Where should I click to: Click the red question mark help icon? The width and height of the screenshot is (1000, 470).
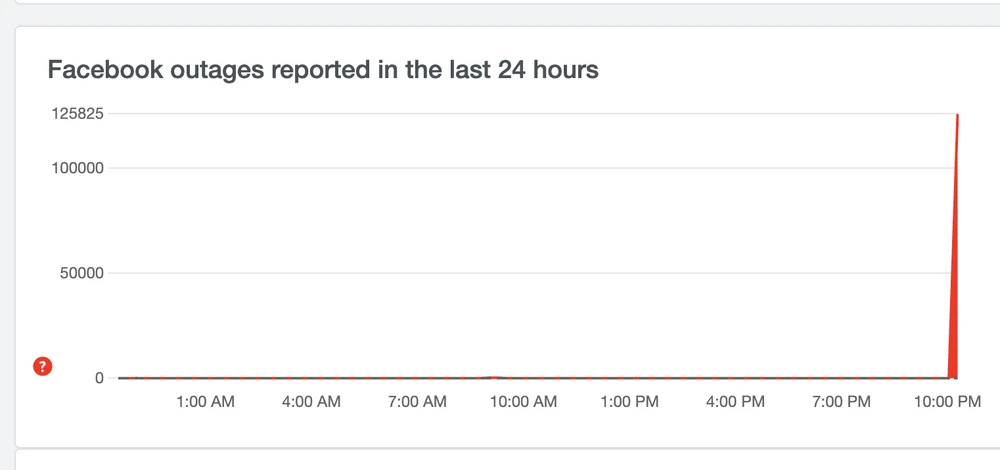click(42, 366)
